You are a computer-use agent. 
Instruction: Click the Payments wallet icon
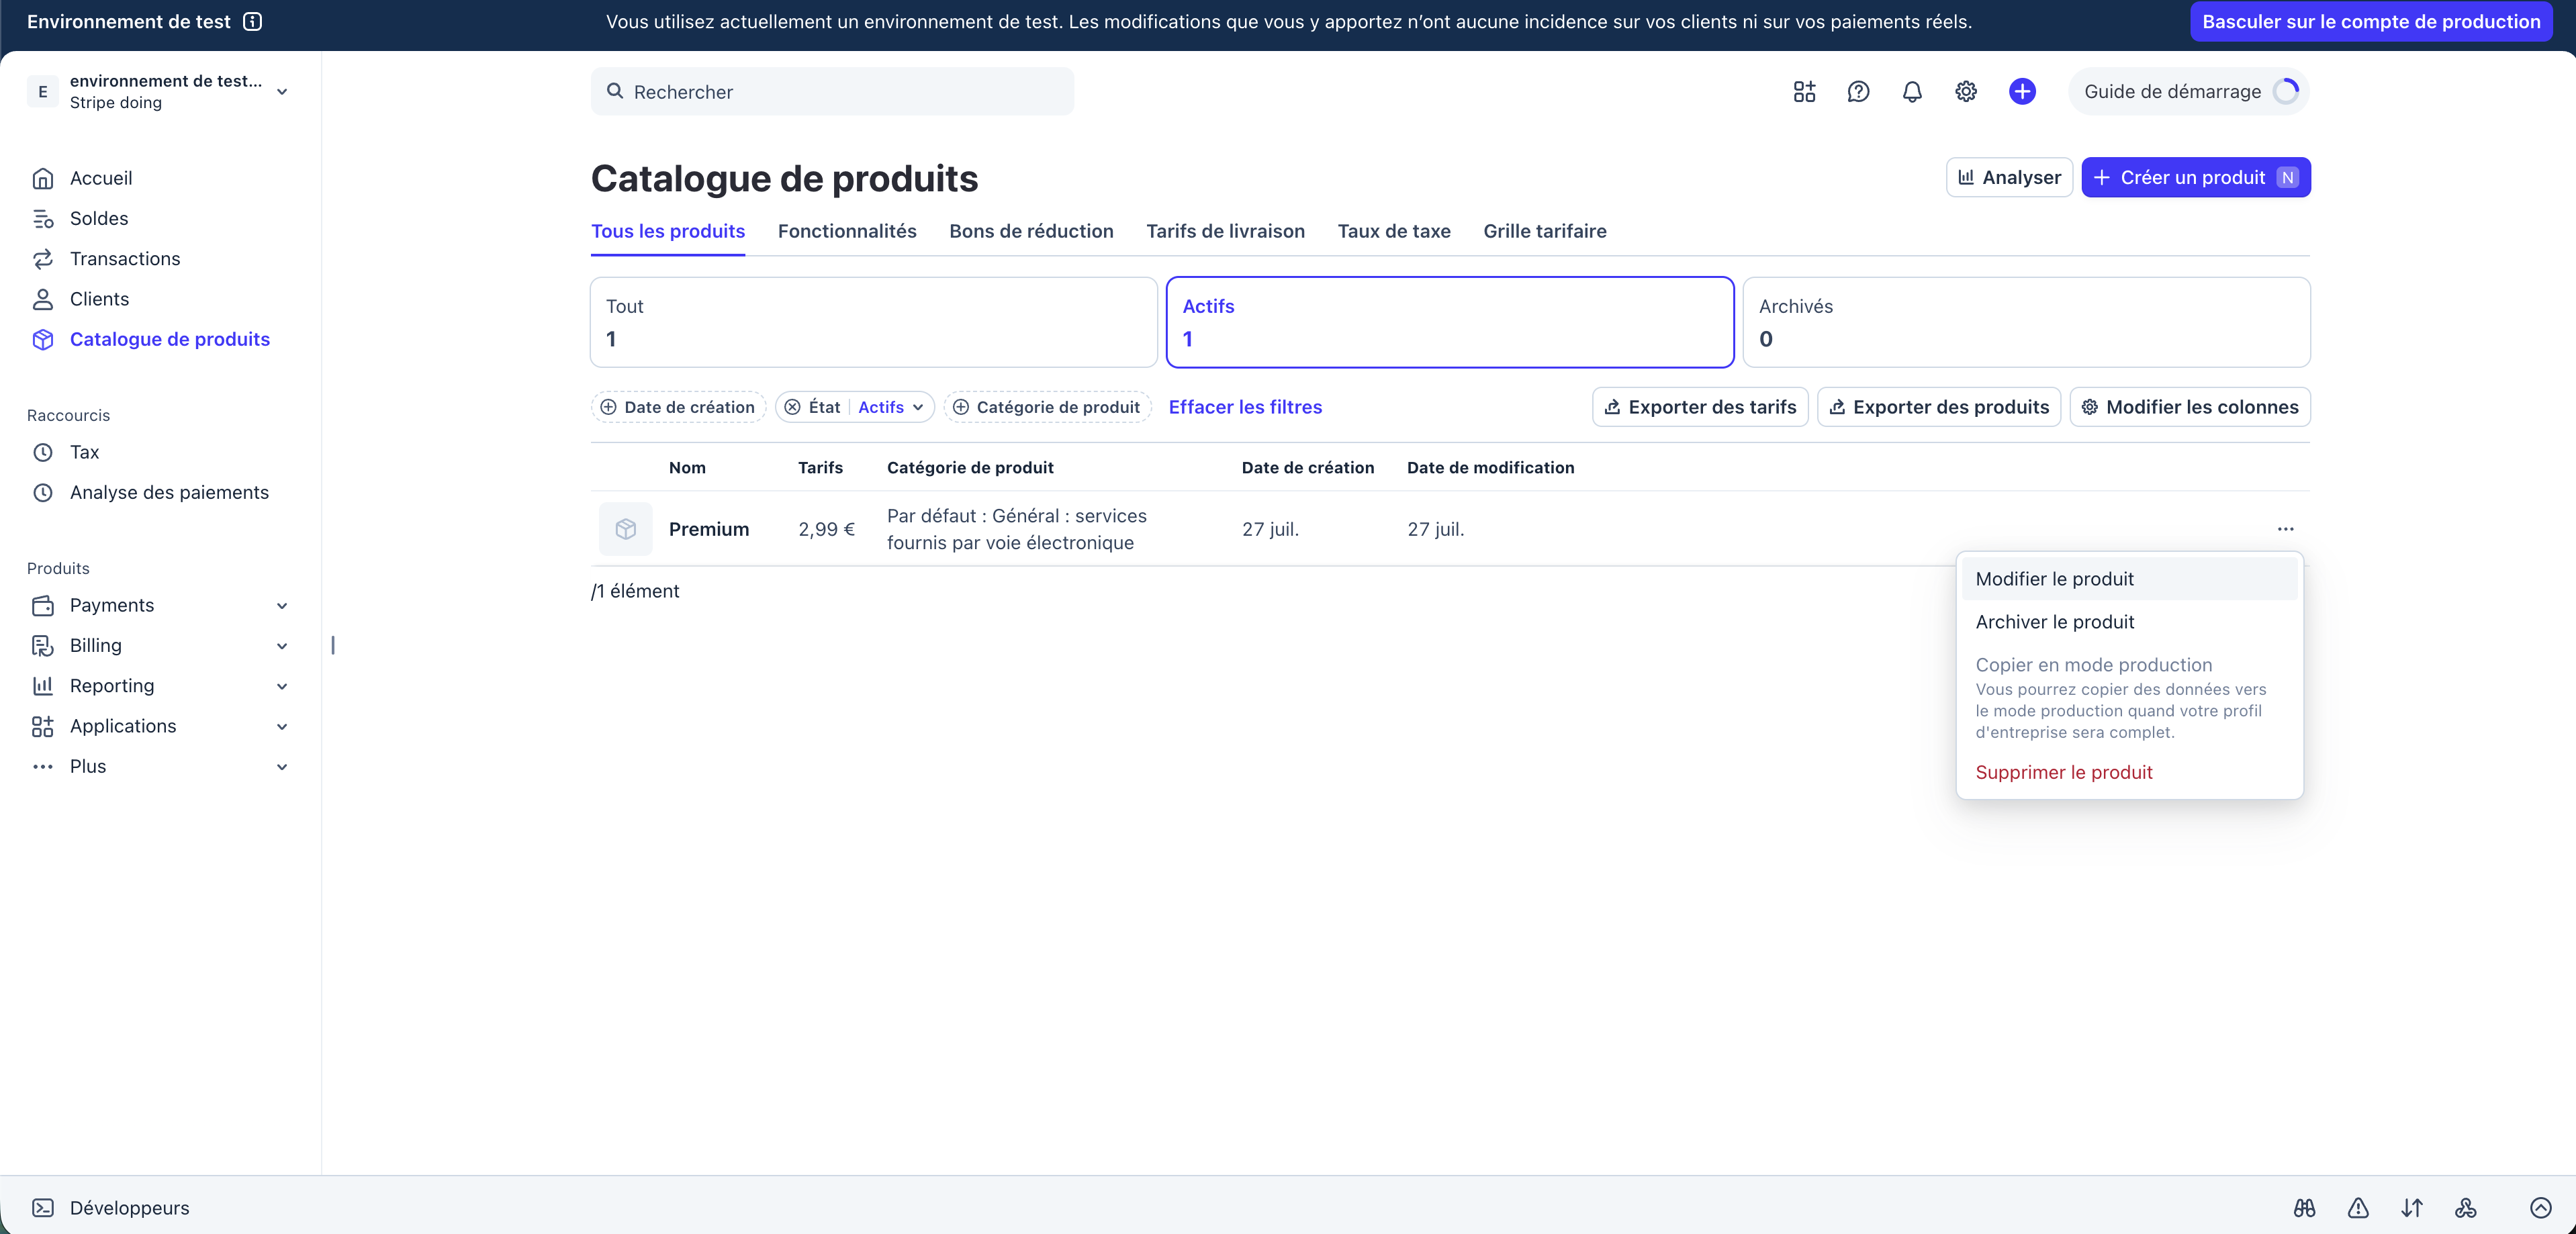tap(43, 606)
